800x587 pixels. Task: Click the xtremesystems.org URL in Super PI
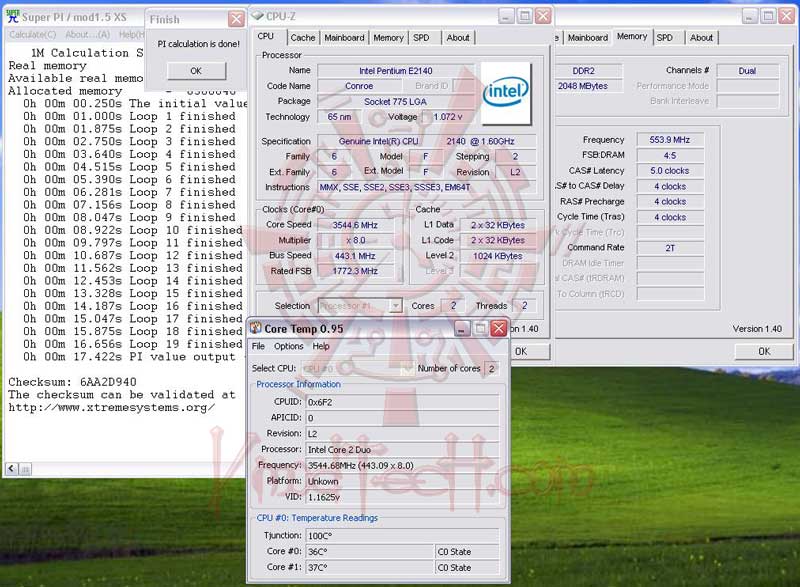tap(111, 407)
